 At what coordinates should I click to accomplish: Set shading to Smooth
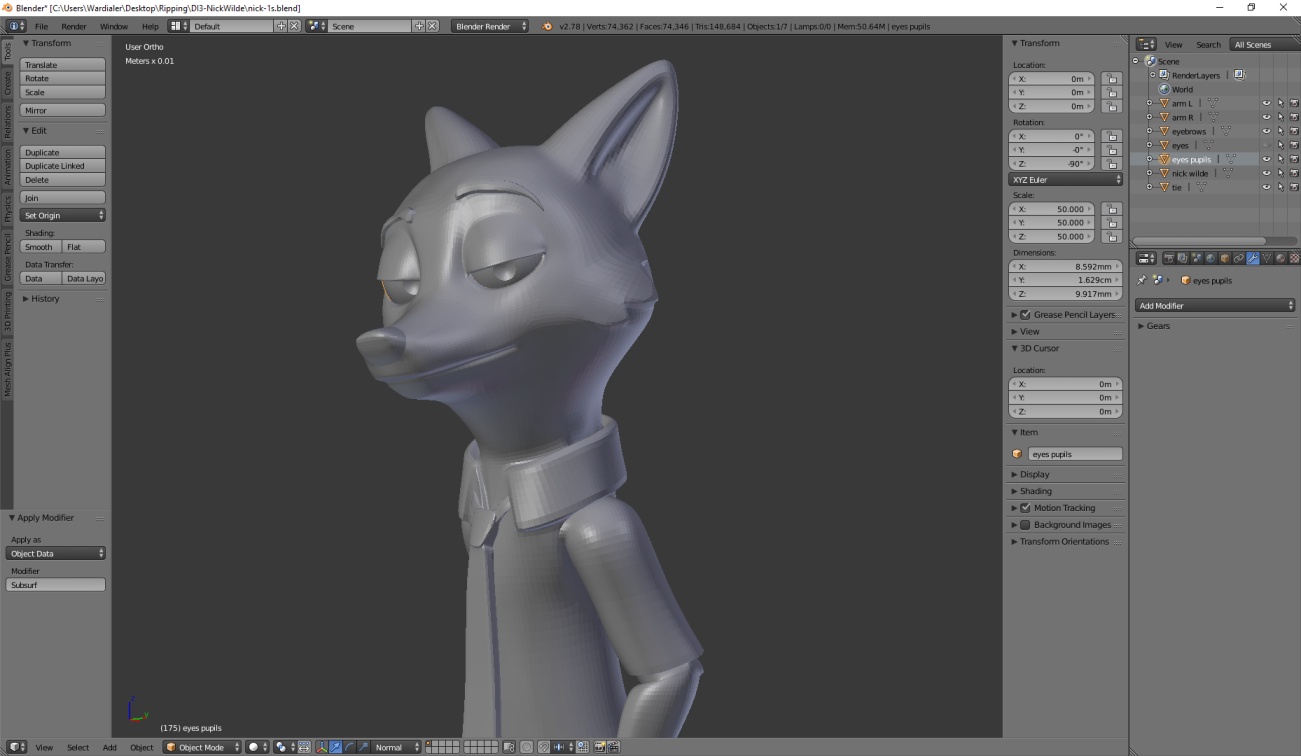(40, 247)
